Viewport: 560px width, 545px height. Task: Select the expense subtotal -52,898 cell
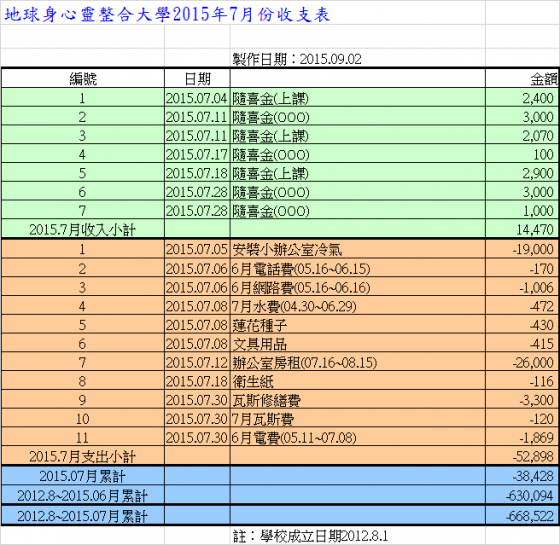(x=522, y=456)
